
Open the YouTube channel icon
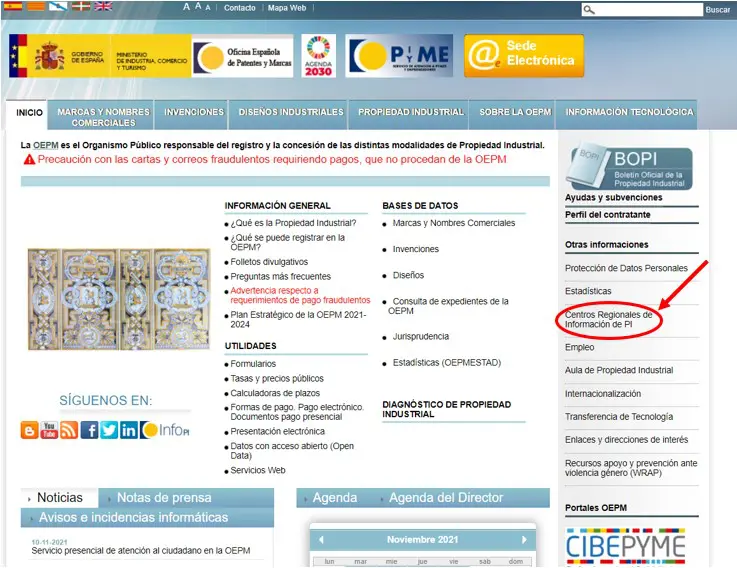pos(49,430)
